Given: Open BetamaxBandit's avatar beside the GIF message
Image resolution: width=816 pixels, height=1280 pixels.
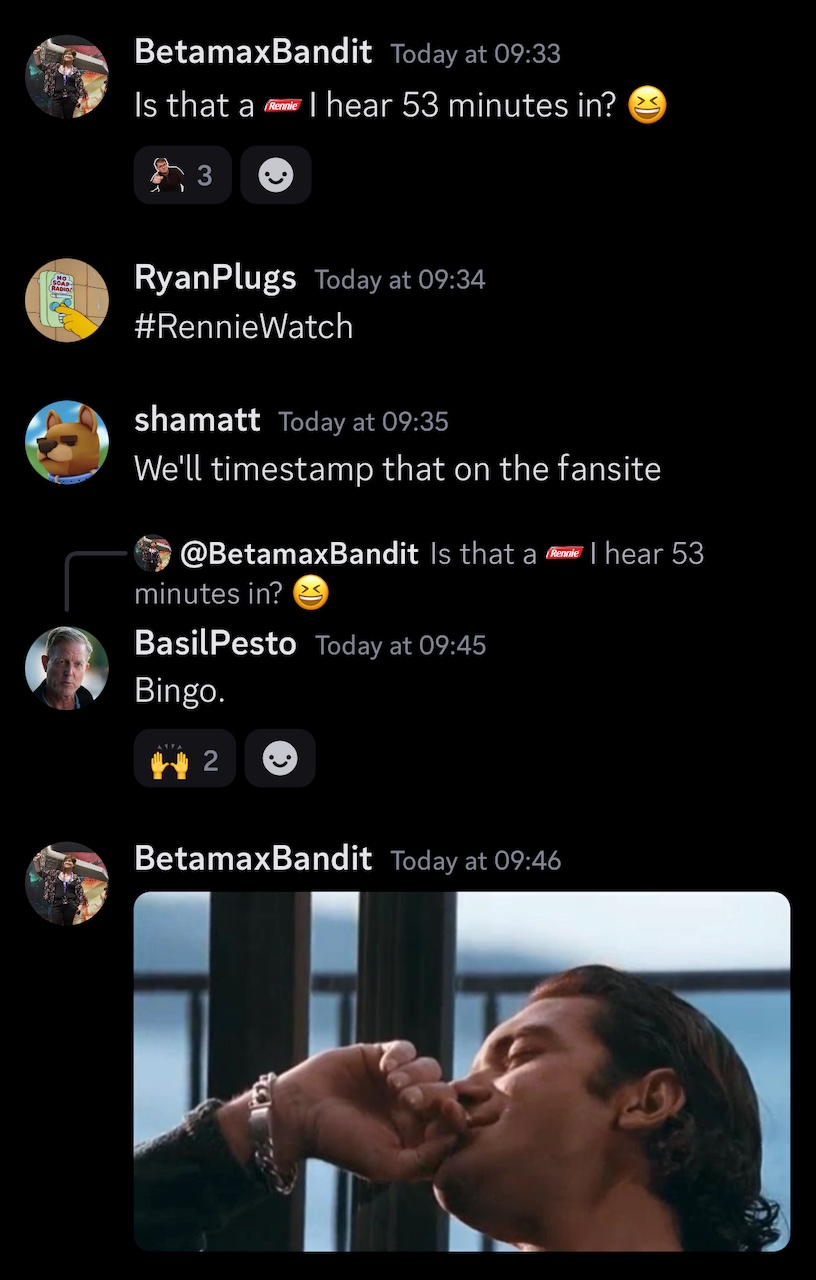Looking at the screenshot, I should [x=67, y=883].
